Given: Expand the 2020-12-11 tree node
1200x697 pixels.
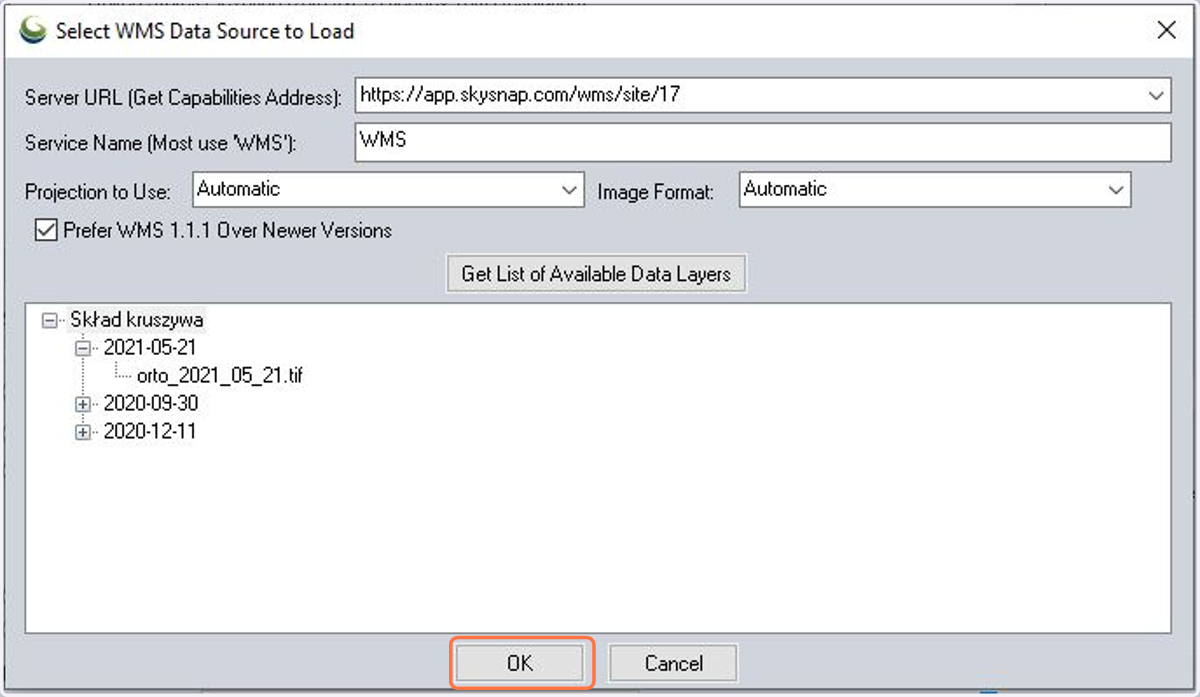Looking at the screenshot, I should point(83,433).
